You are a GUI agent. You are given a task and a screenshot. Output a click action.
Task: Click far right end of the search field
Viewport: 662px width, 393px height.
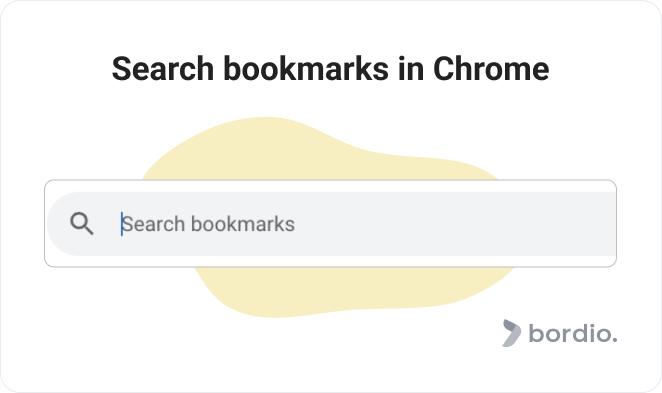[606, 224]
